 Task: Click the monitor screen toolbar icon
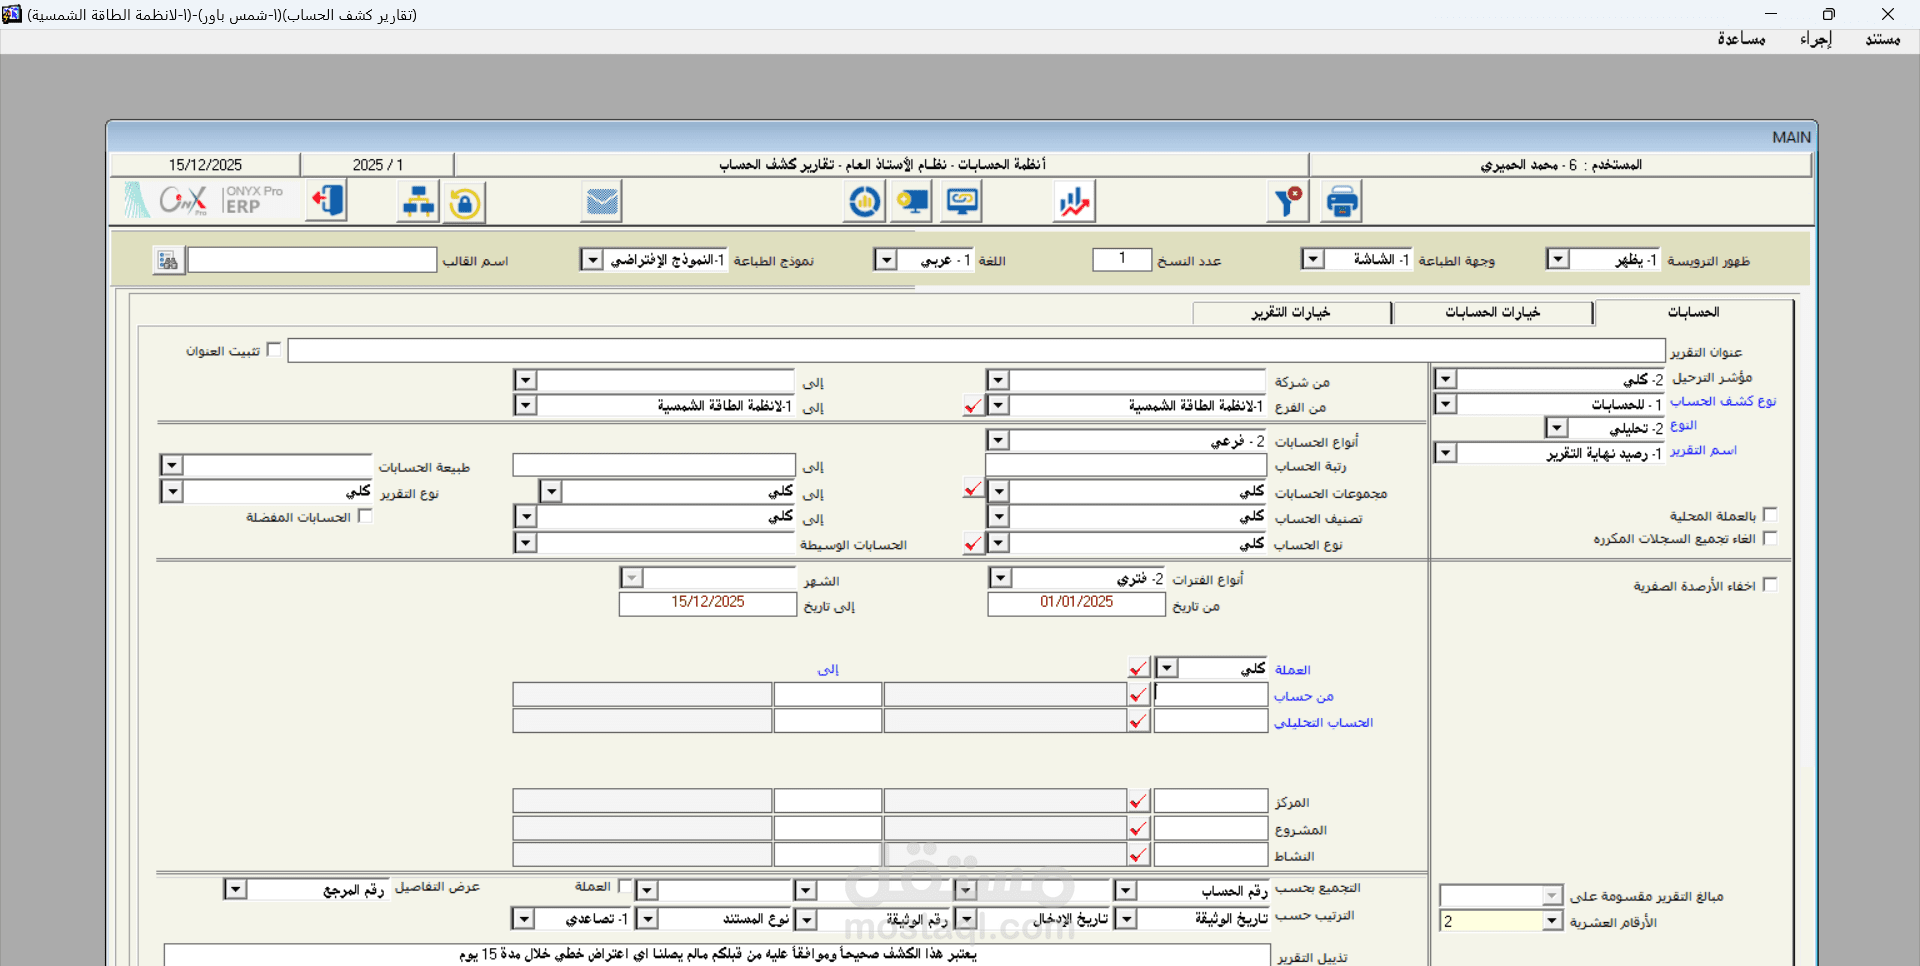click(962, 202)
